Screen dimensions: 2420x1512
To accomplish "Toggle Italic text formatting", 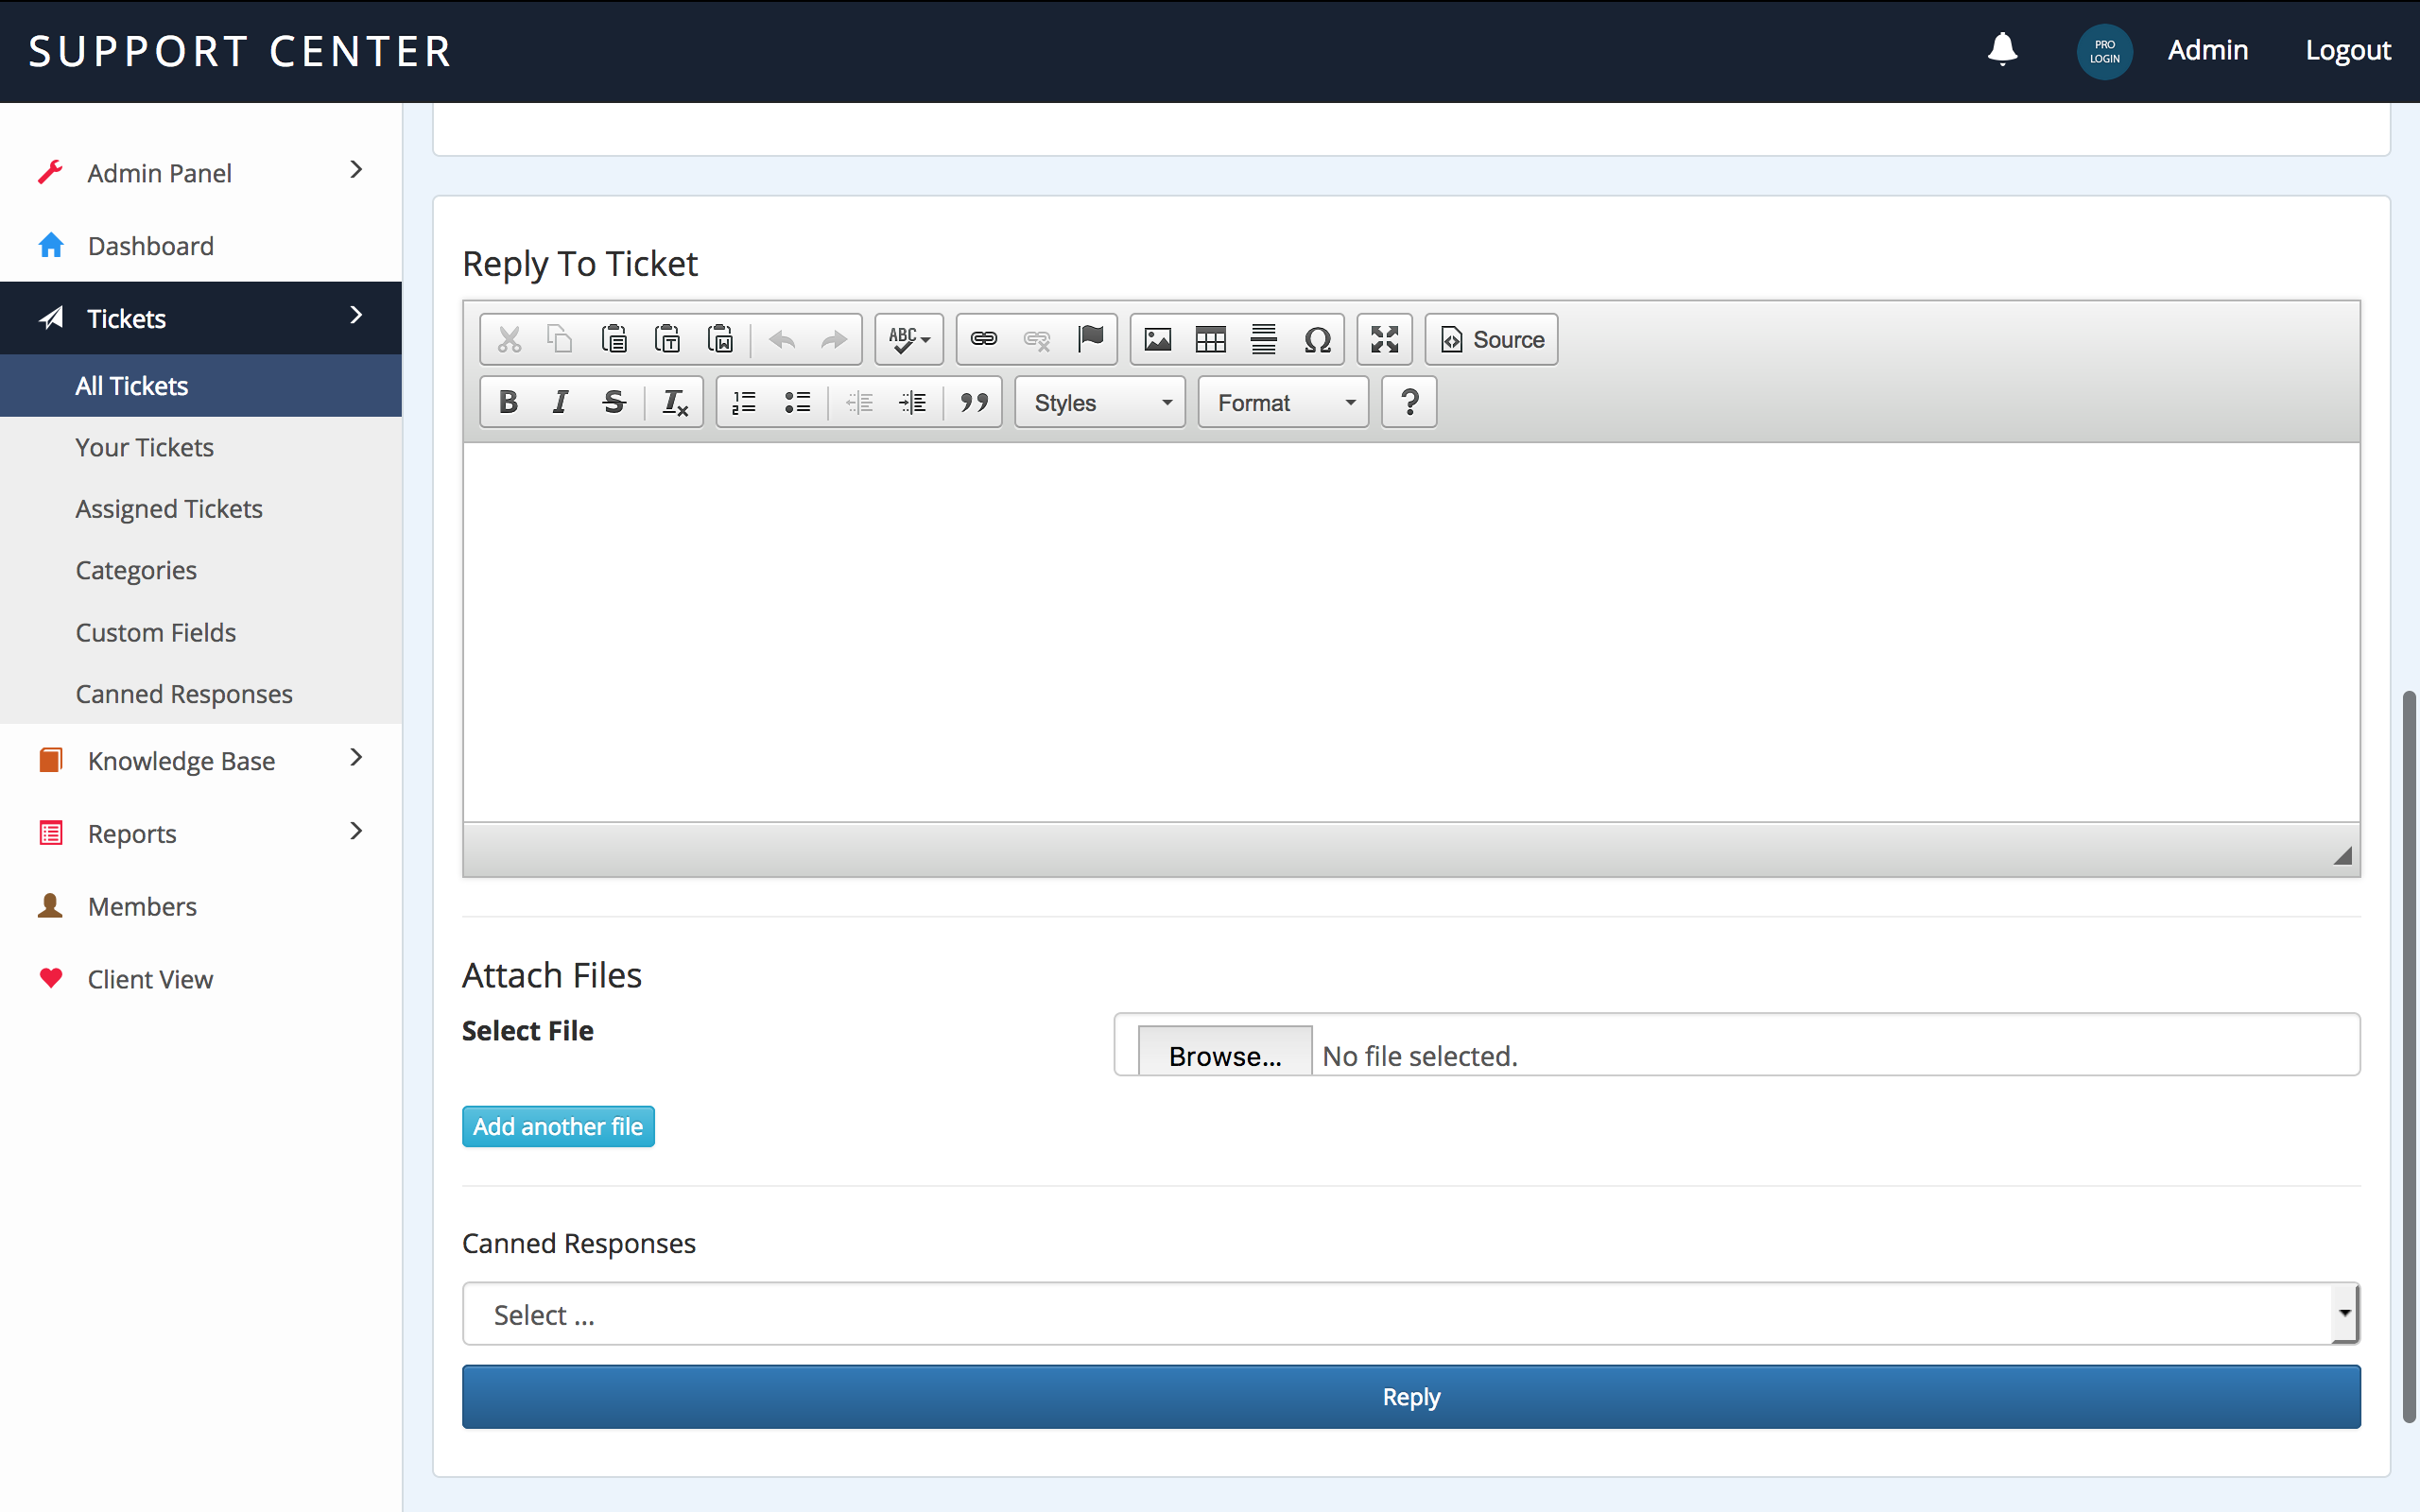I will click(x=560, y=402).
